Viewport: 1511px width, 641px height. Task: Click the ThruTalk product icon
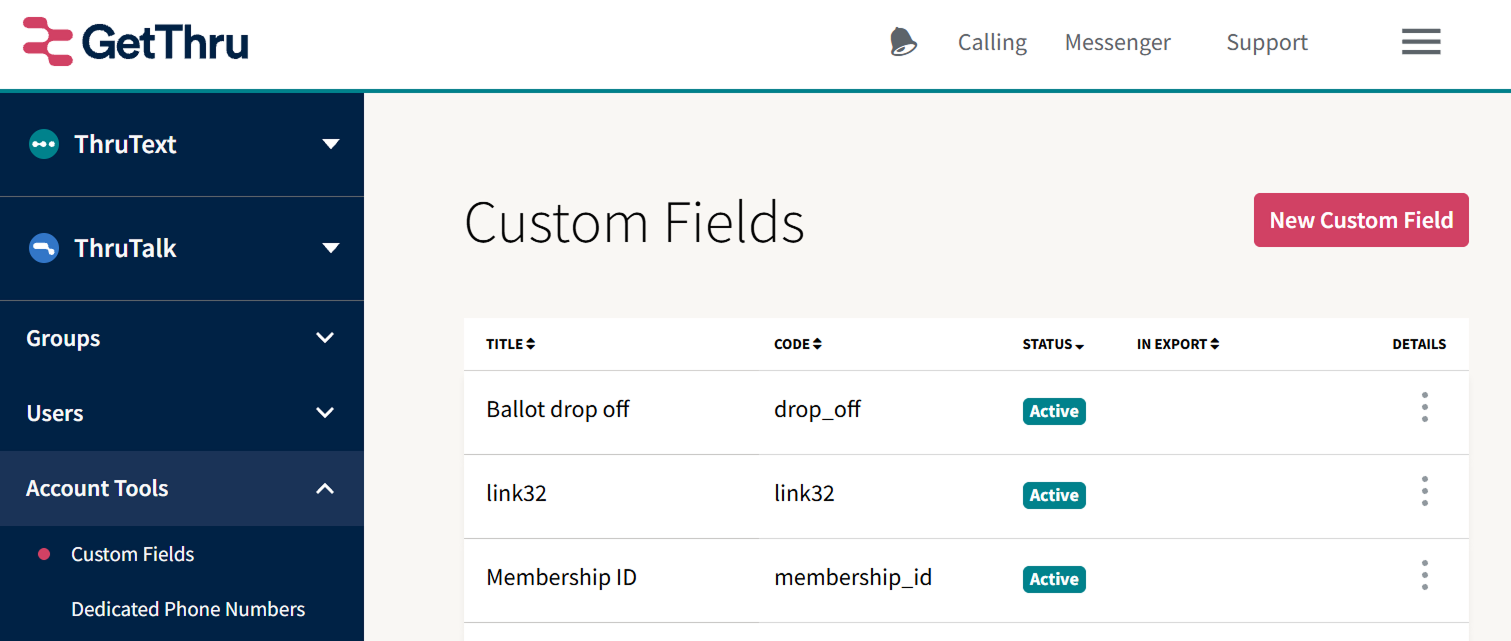pyautogui.click(x=44, y=248)
